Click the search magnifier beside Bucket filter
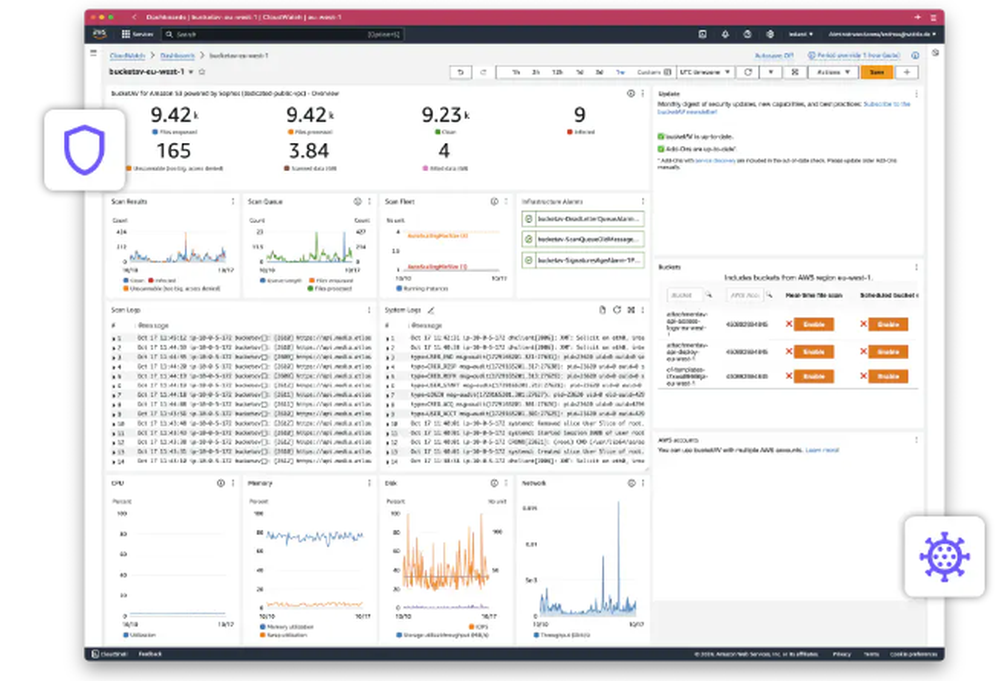This screenshot has width=1000, height=681. (709, 295)
